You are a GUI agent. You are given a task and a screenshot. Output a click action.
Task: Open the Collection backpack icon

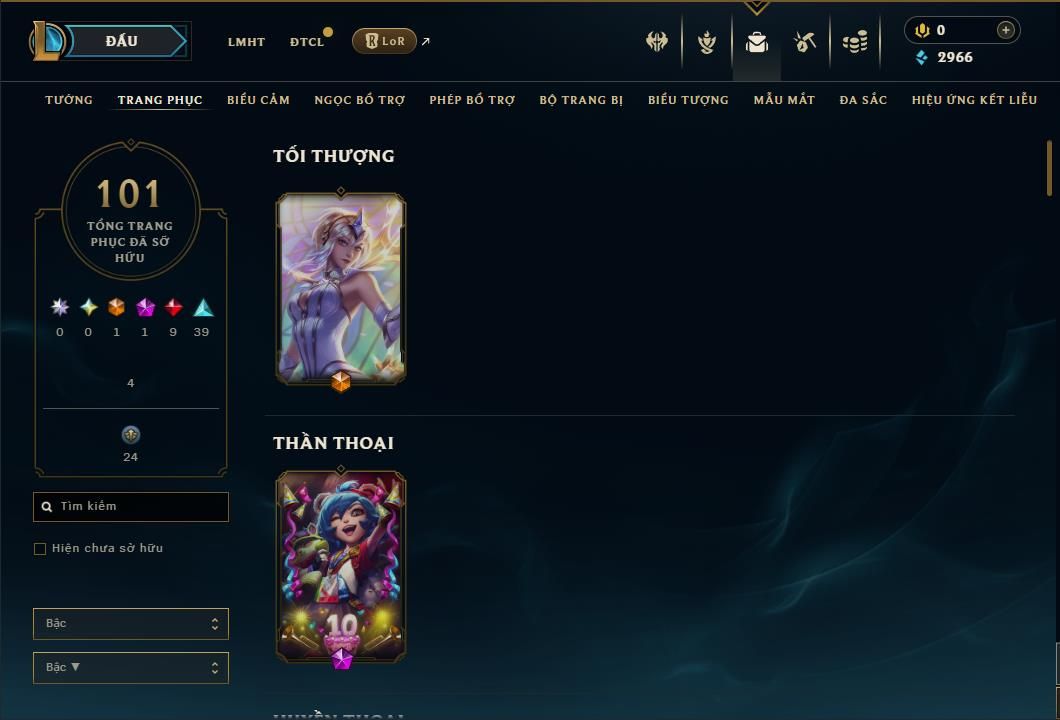point(756,42)
